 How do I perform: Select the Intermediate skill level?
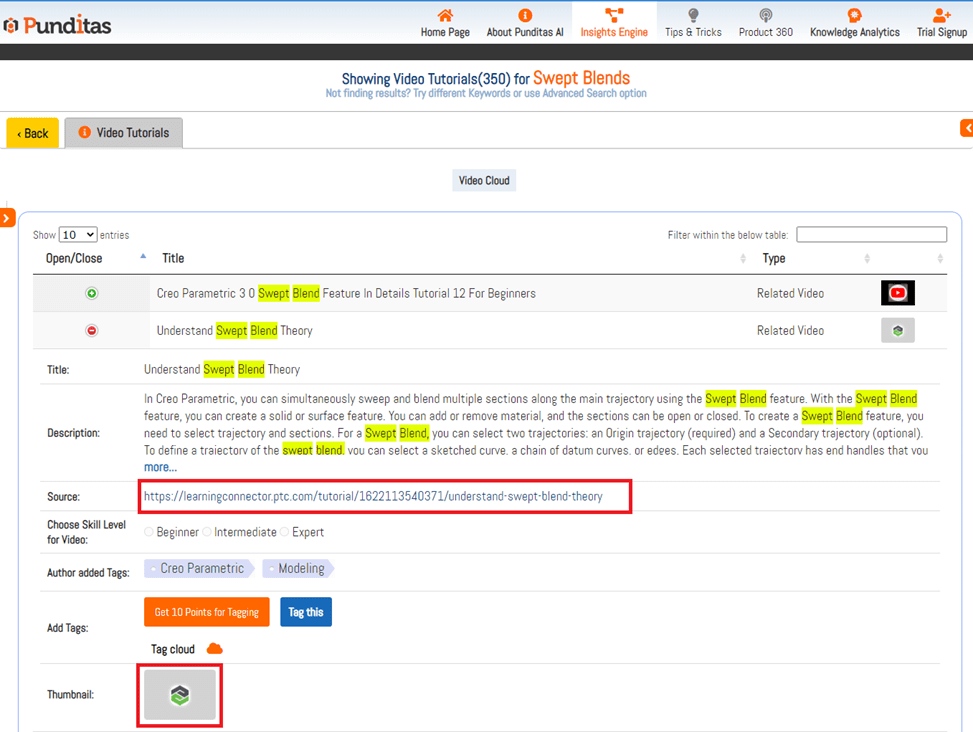[207, 532]
